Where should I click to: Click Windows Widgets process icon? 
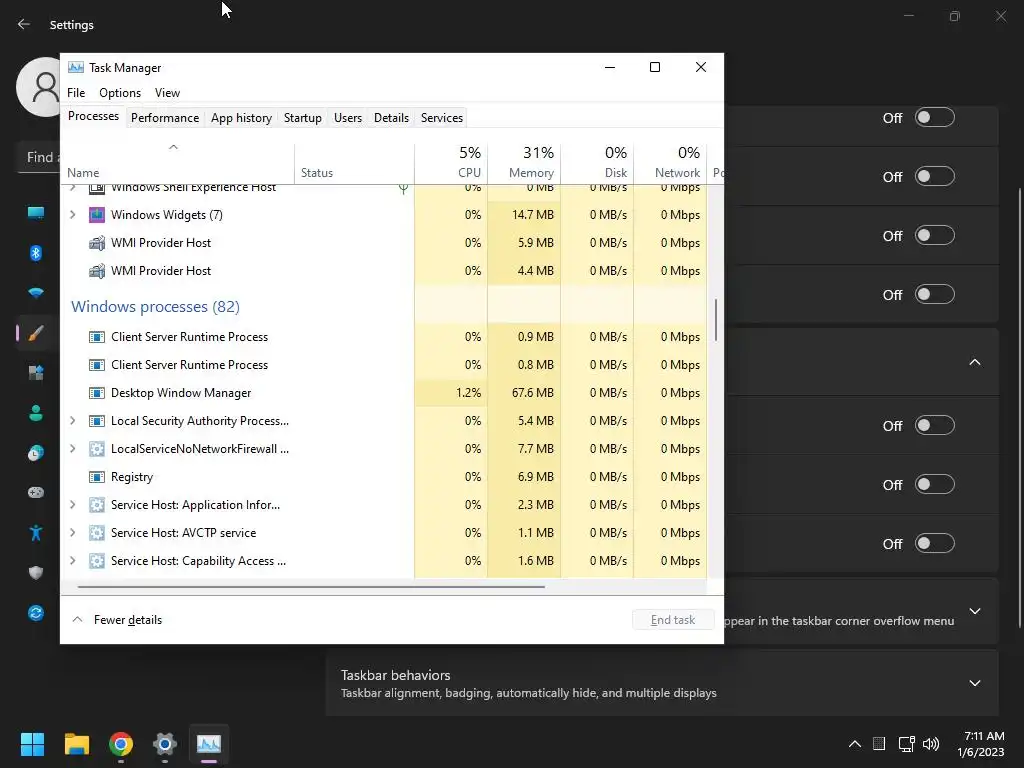[97, 215]
